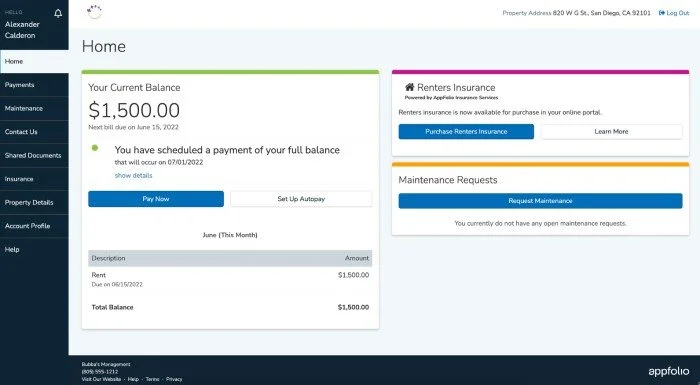The image size is (700, 385).
Task: Open Help from the sidebar
Action: pos(34,250)
